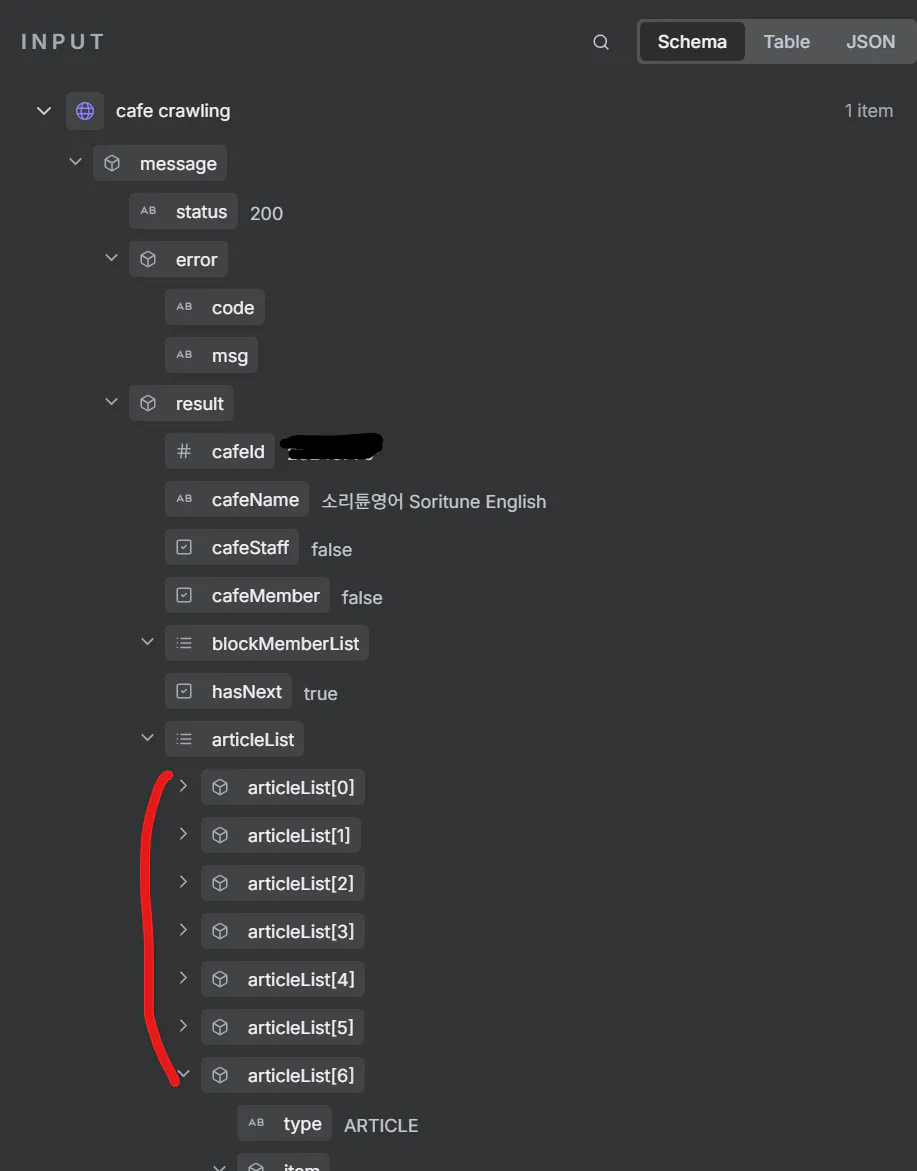
Task: Click the cube icon next to result
Action: pos(148,404)
